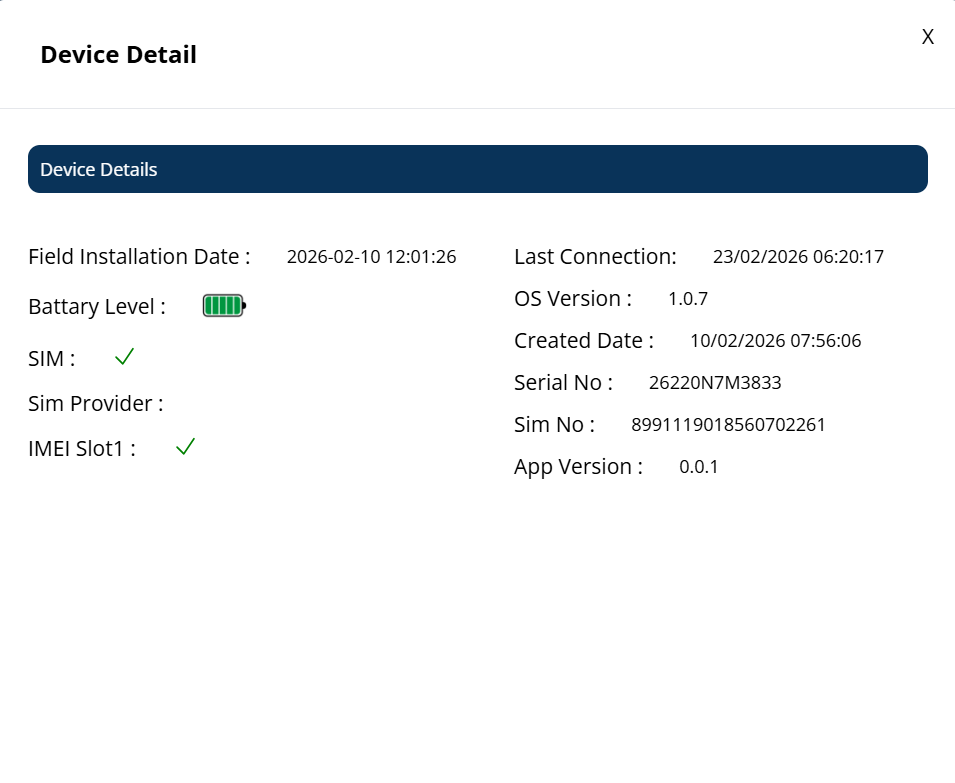Screen dimensions: 955x783
Task: Click the serial number 26220N7M3833
Action: tap(715, 383)
